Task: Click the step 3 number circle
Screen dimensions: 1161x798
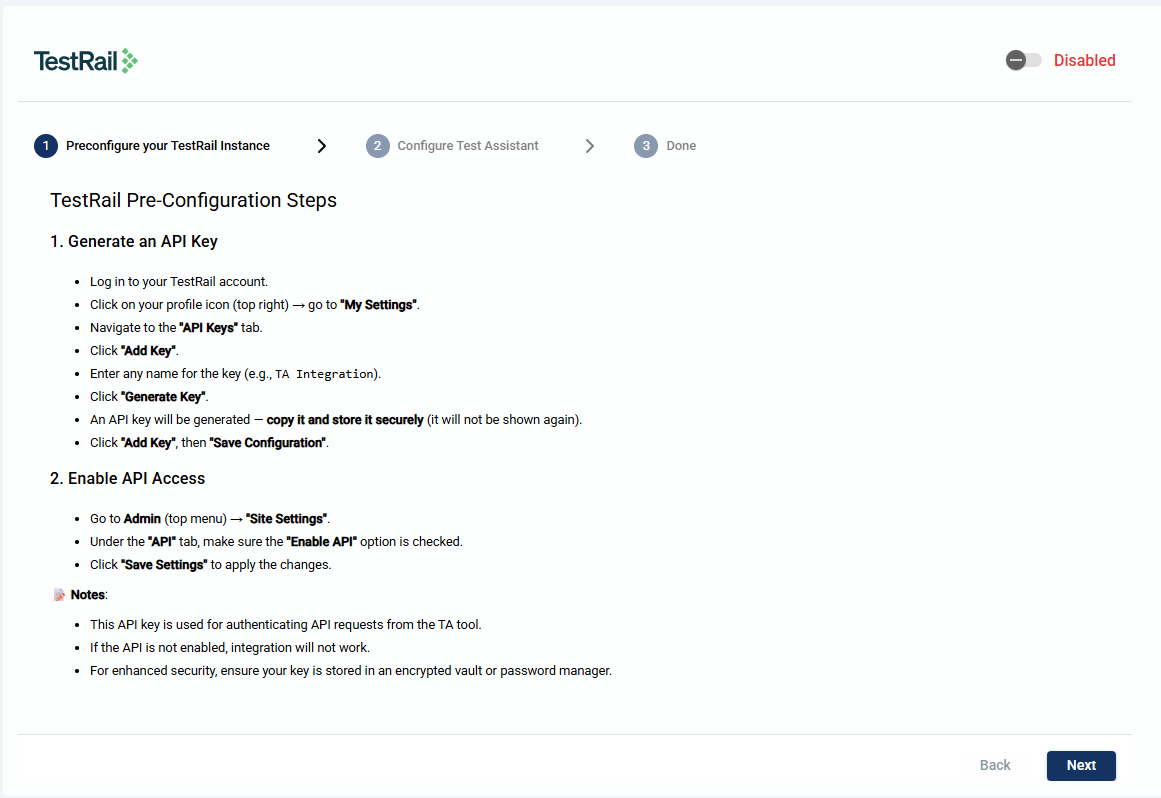Action: (645, 146)
